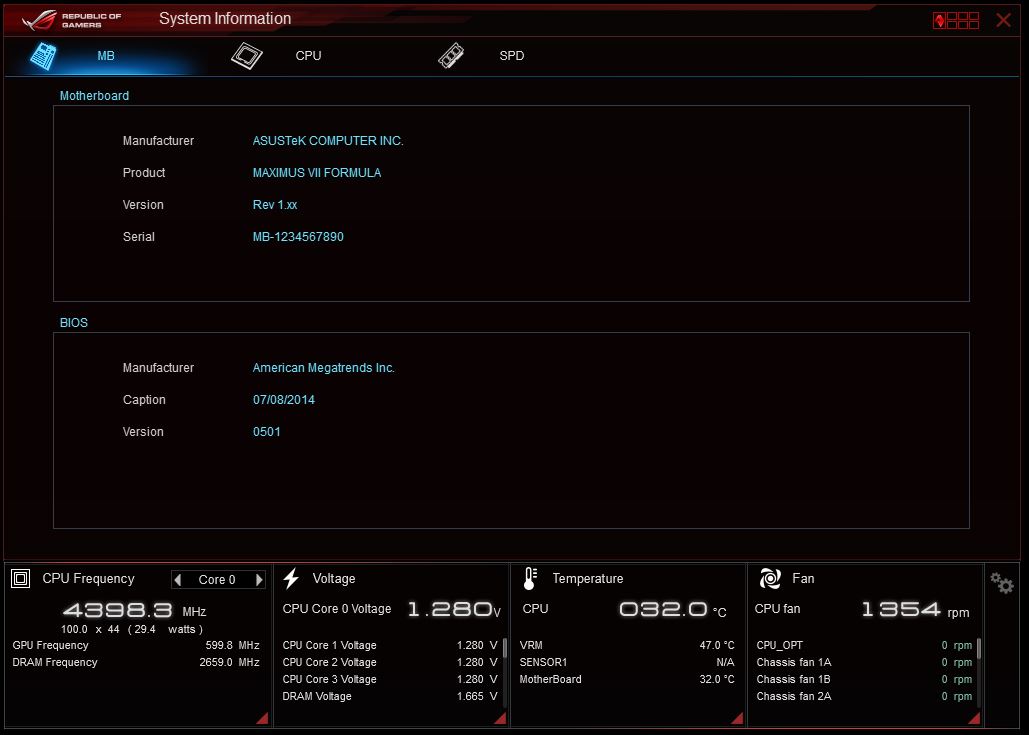Expand the Fan panel red corner
This screenshot has width=1029, height=735.
point(975,719)
